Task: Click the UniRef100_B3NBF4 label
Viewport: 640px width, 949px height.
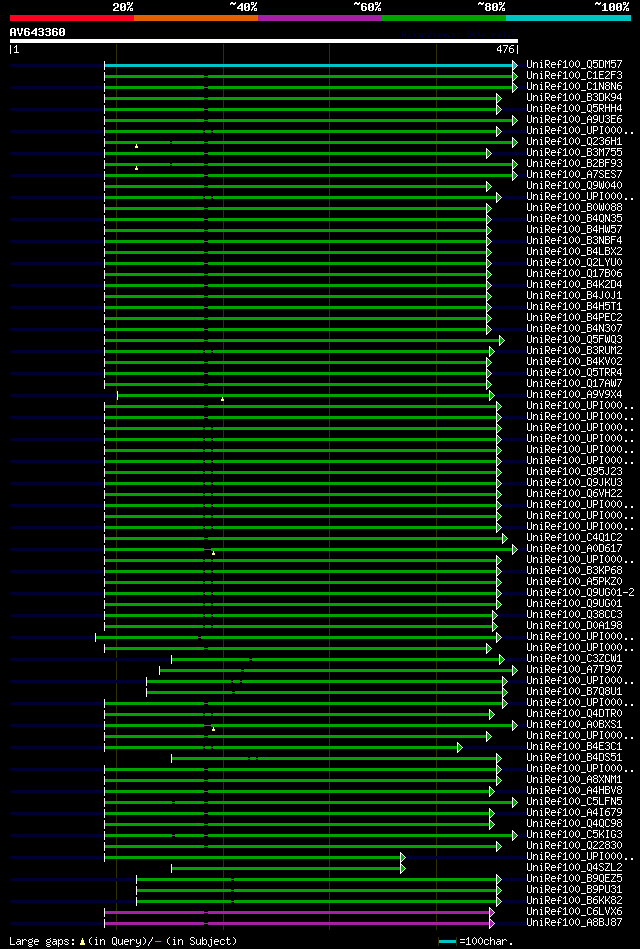Action: [574, 240]
